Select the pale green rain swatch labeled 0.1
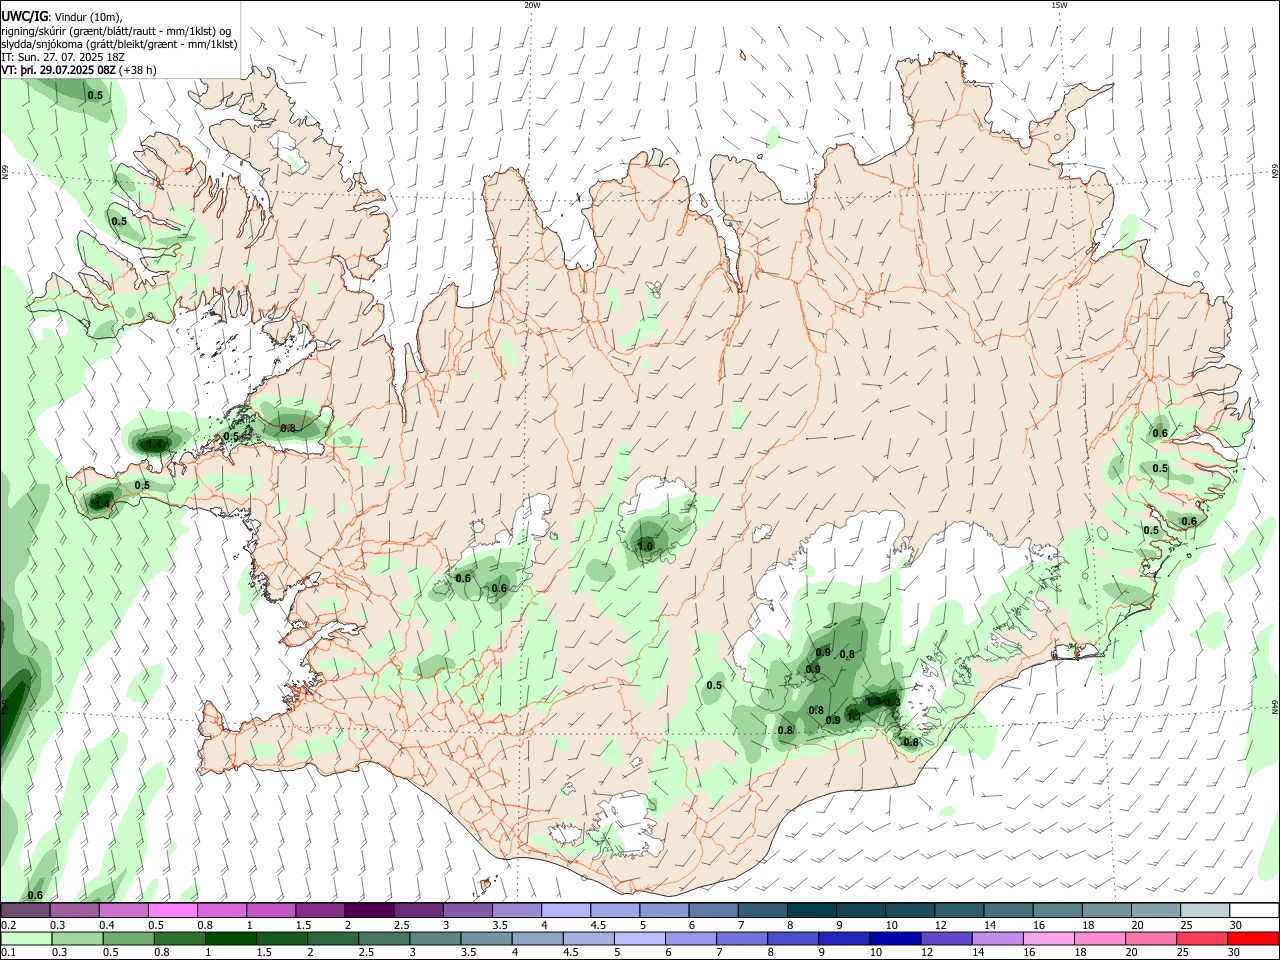 point(26,938)
